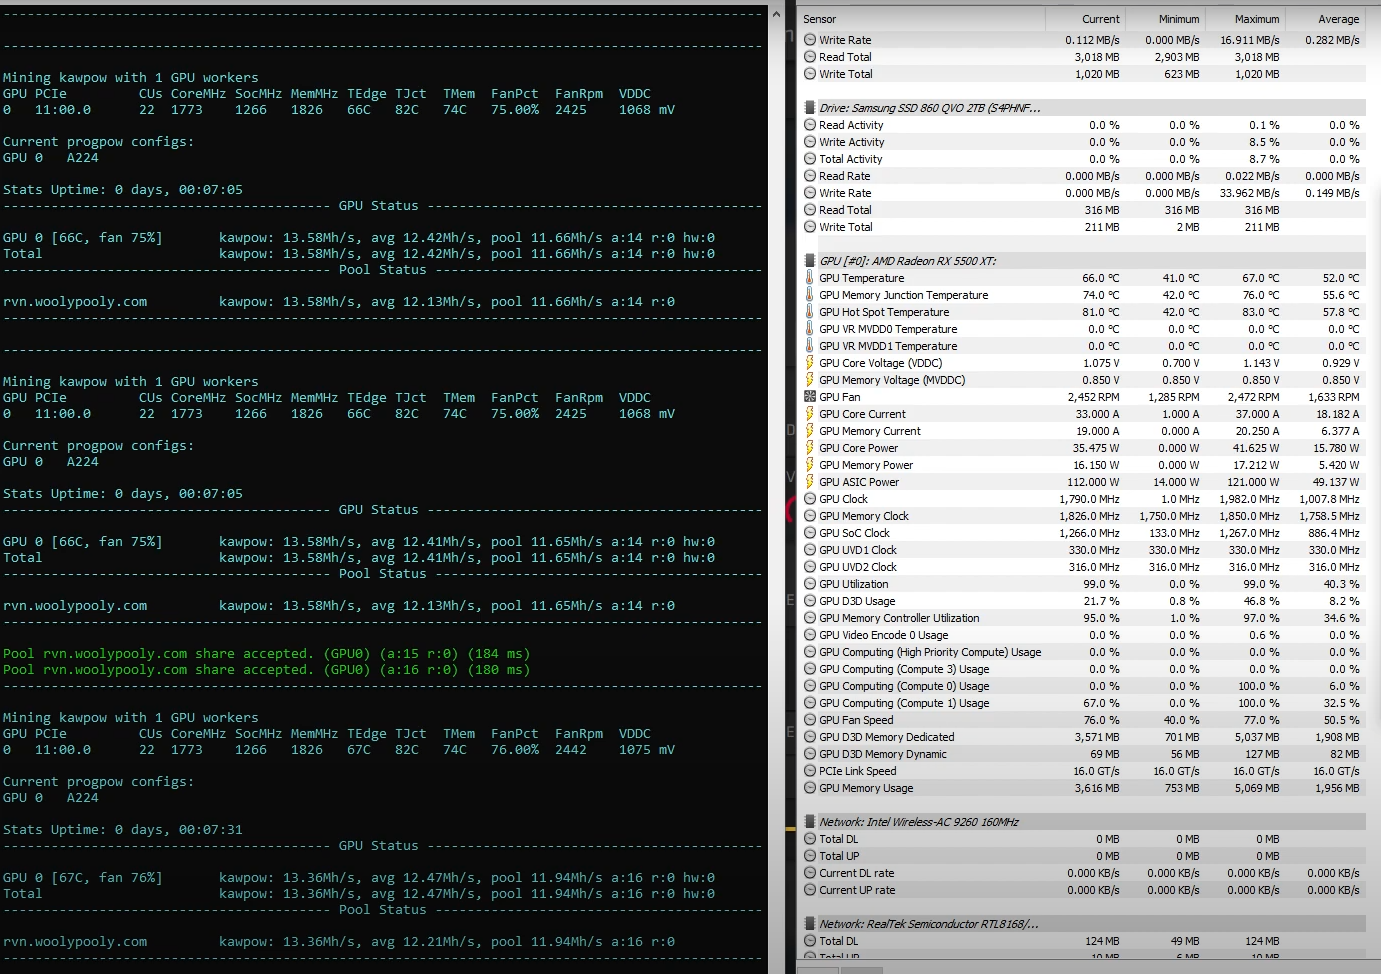The height and width of the screenshot is (974, 1381).
Task: Click the GPU Core Current icon
Action: point(810,414)
